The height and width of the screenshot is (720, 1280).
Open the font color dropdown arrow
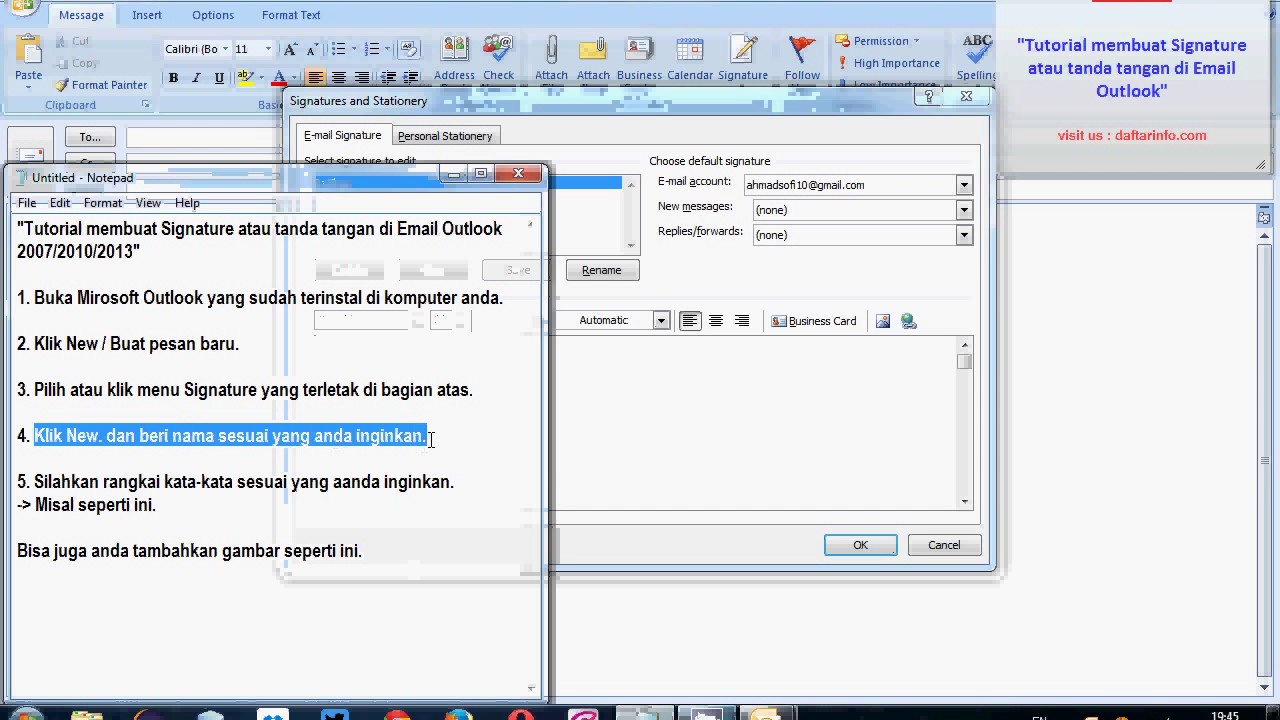[292, 78]
